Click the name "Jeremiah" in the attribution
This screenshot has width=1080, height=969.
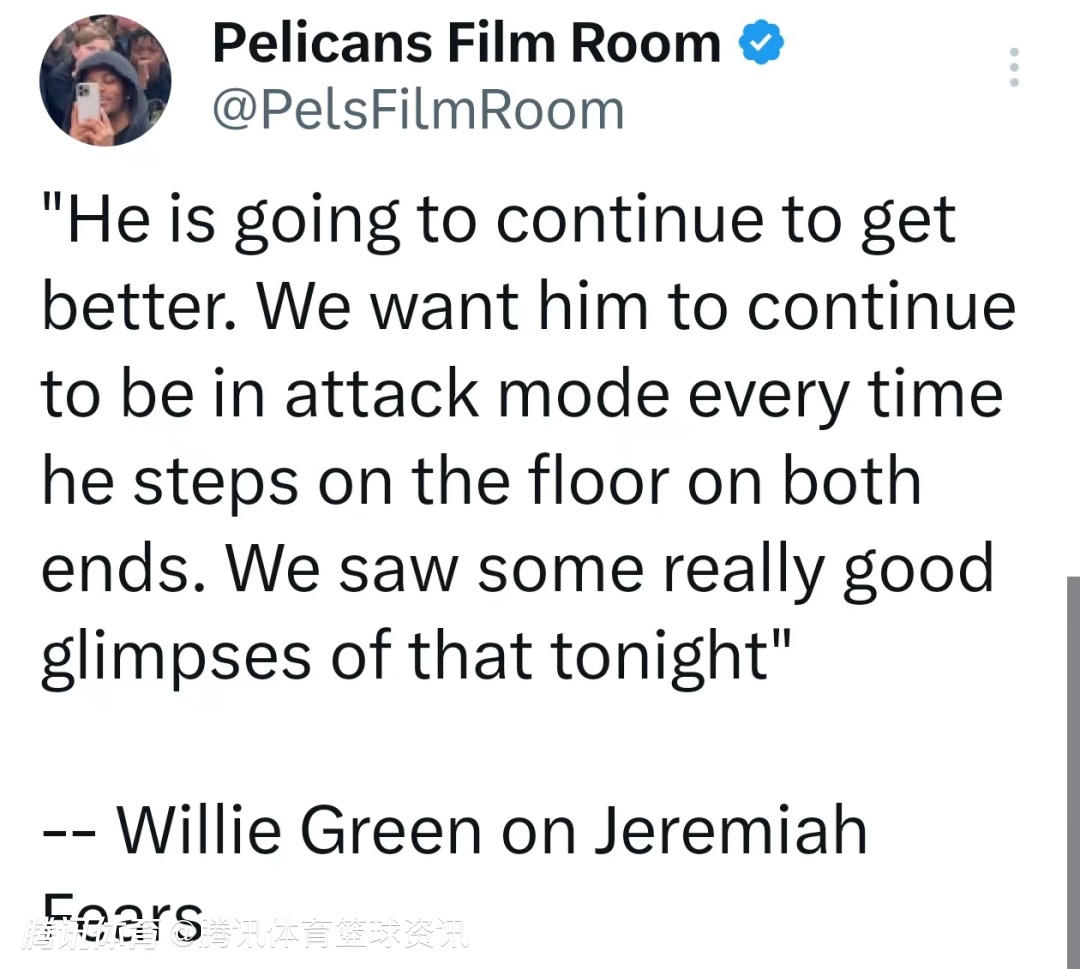730,831
